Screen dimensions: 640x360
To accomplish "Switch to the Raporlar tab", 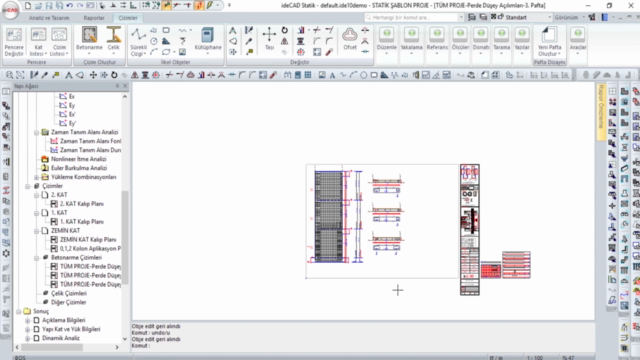I will 94,18.
